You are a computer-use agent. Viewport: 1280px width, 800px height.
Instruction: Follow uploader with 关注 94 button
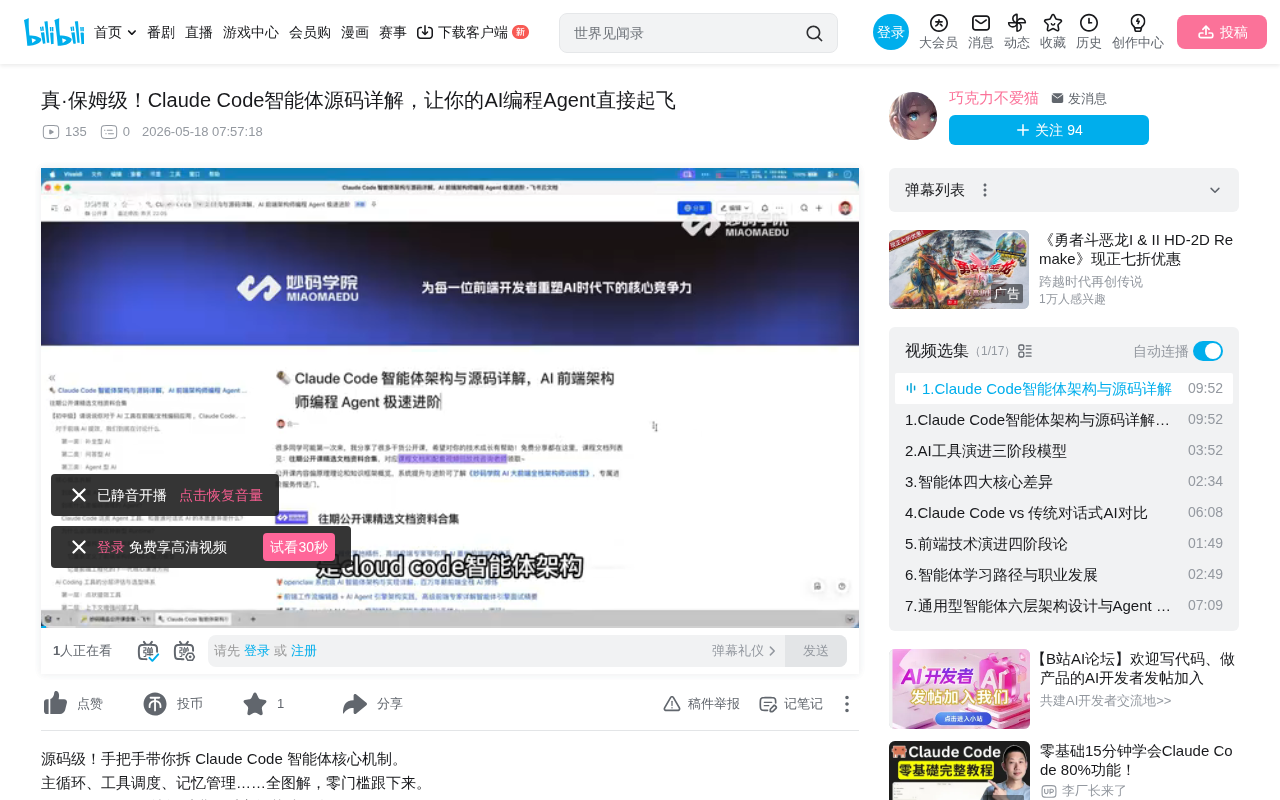(x=1049, y=130)
